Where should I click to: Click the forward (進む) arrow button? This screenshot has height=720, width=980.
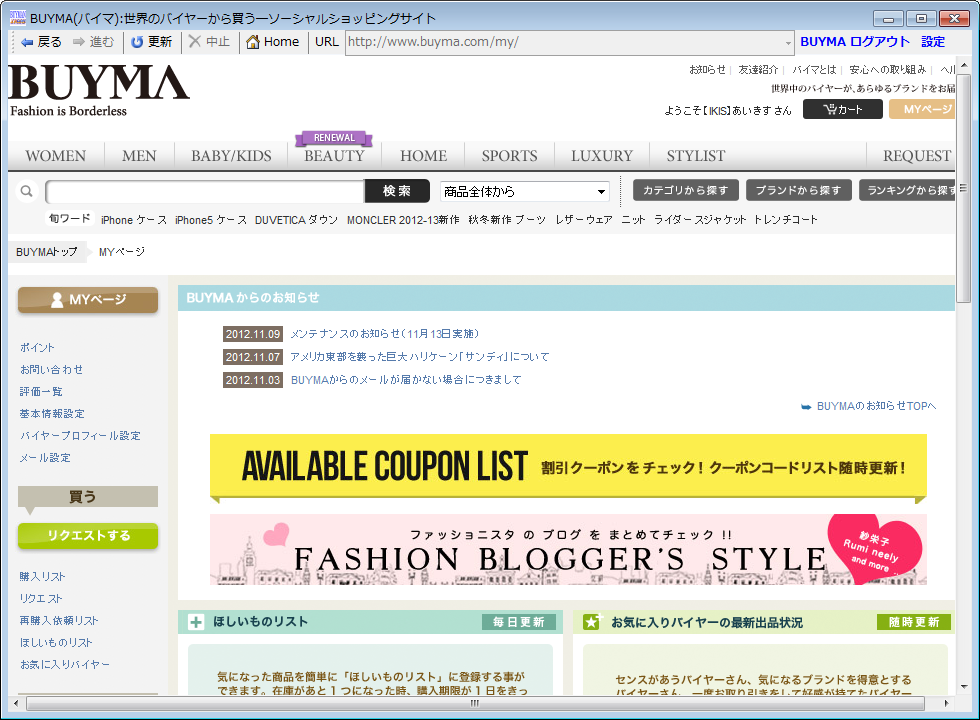click(x=93, y=42)
